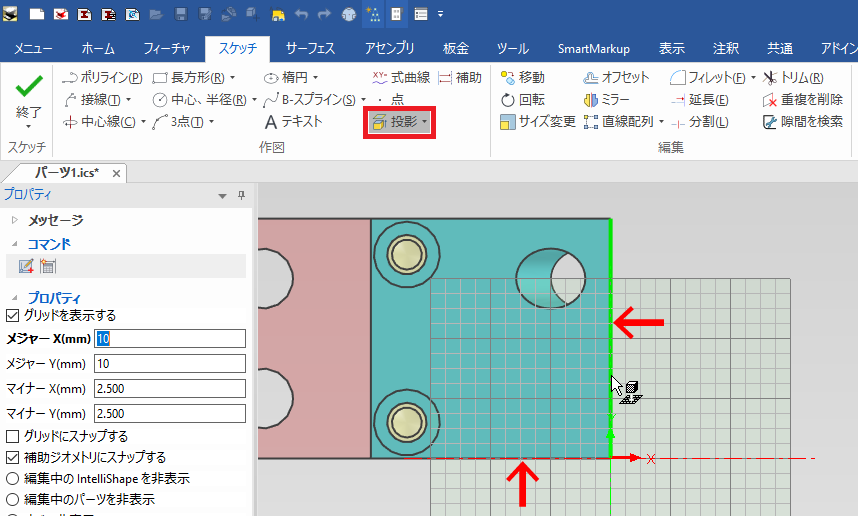The height and width of the screenshot is (516, 858).
Task: Open the 板金 ribbon tab
Action: tap(456, 48)
